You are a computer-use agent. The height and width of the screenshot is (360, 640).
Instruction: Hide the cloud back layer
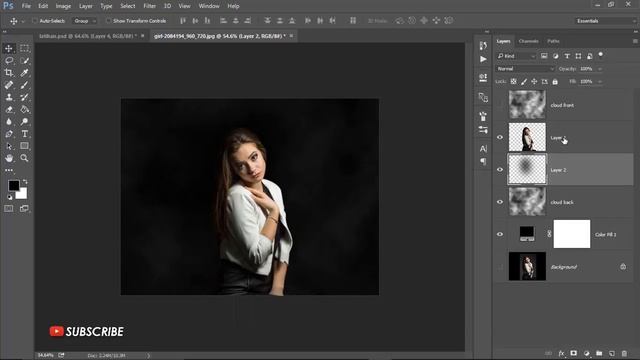tap(500, 202)
